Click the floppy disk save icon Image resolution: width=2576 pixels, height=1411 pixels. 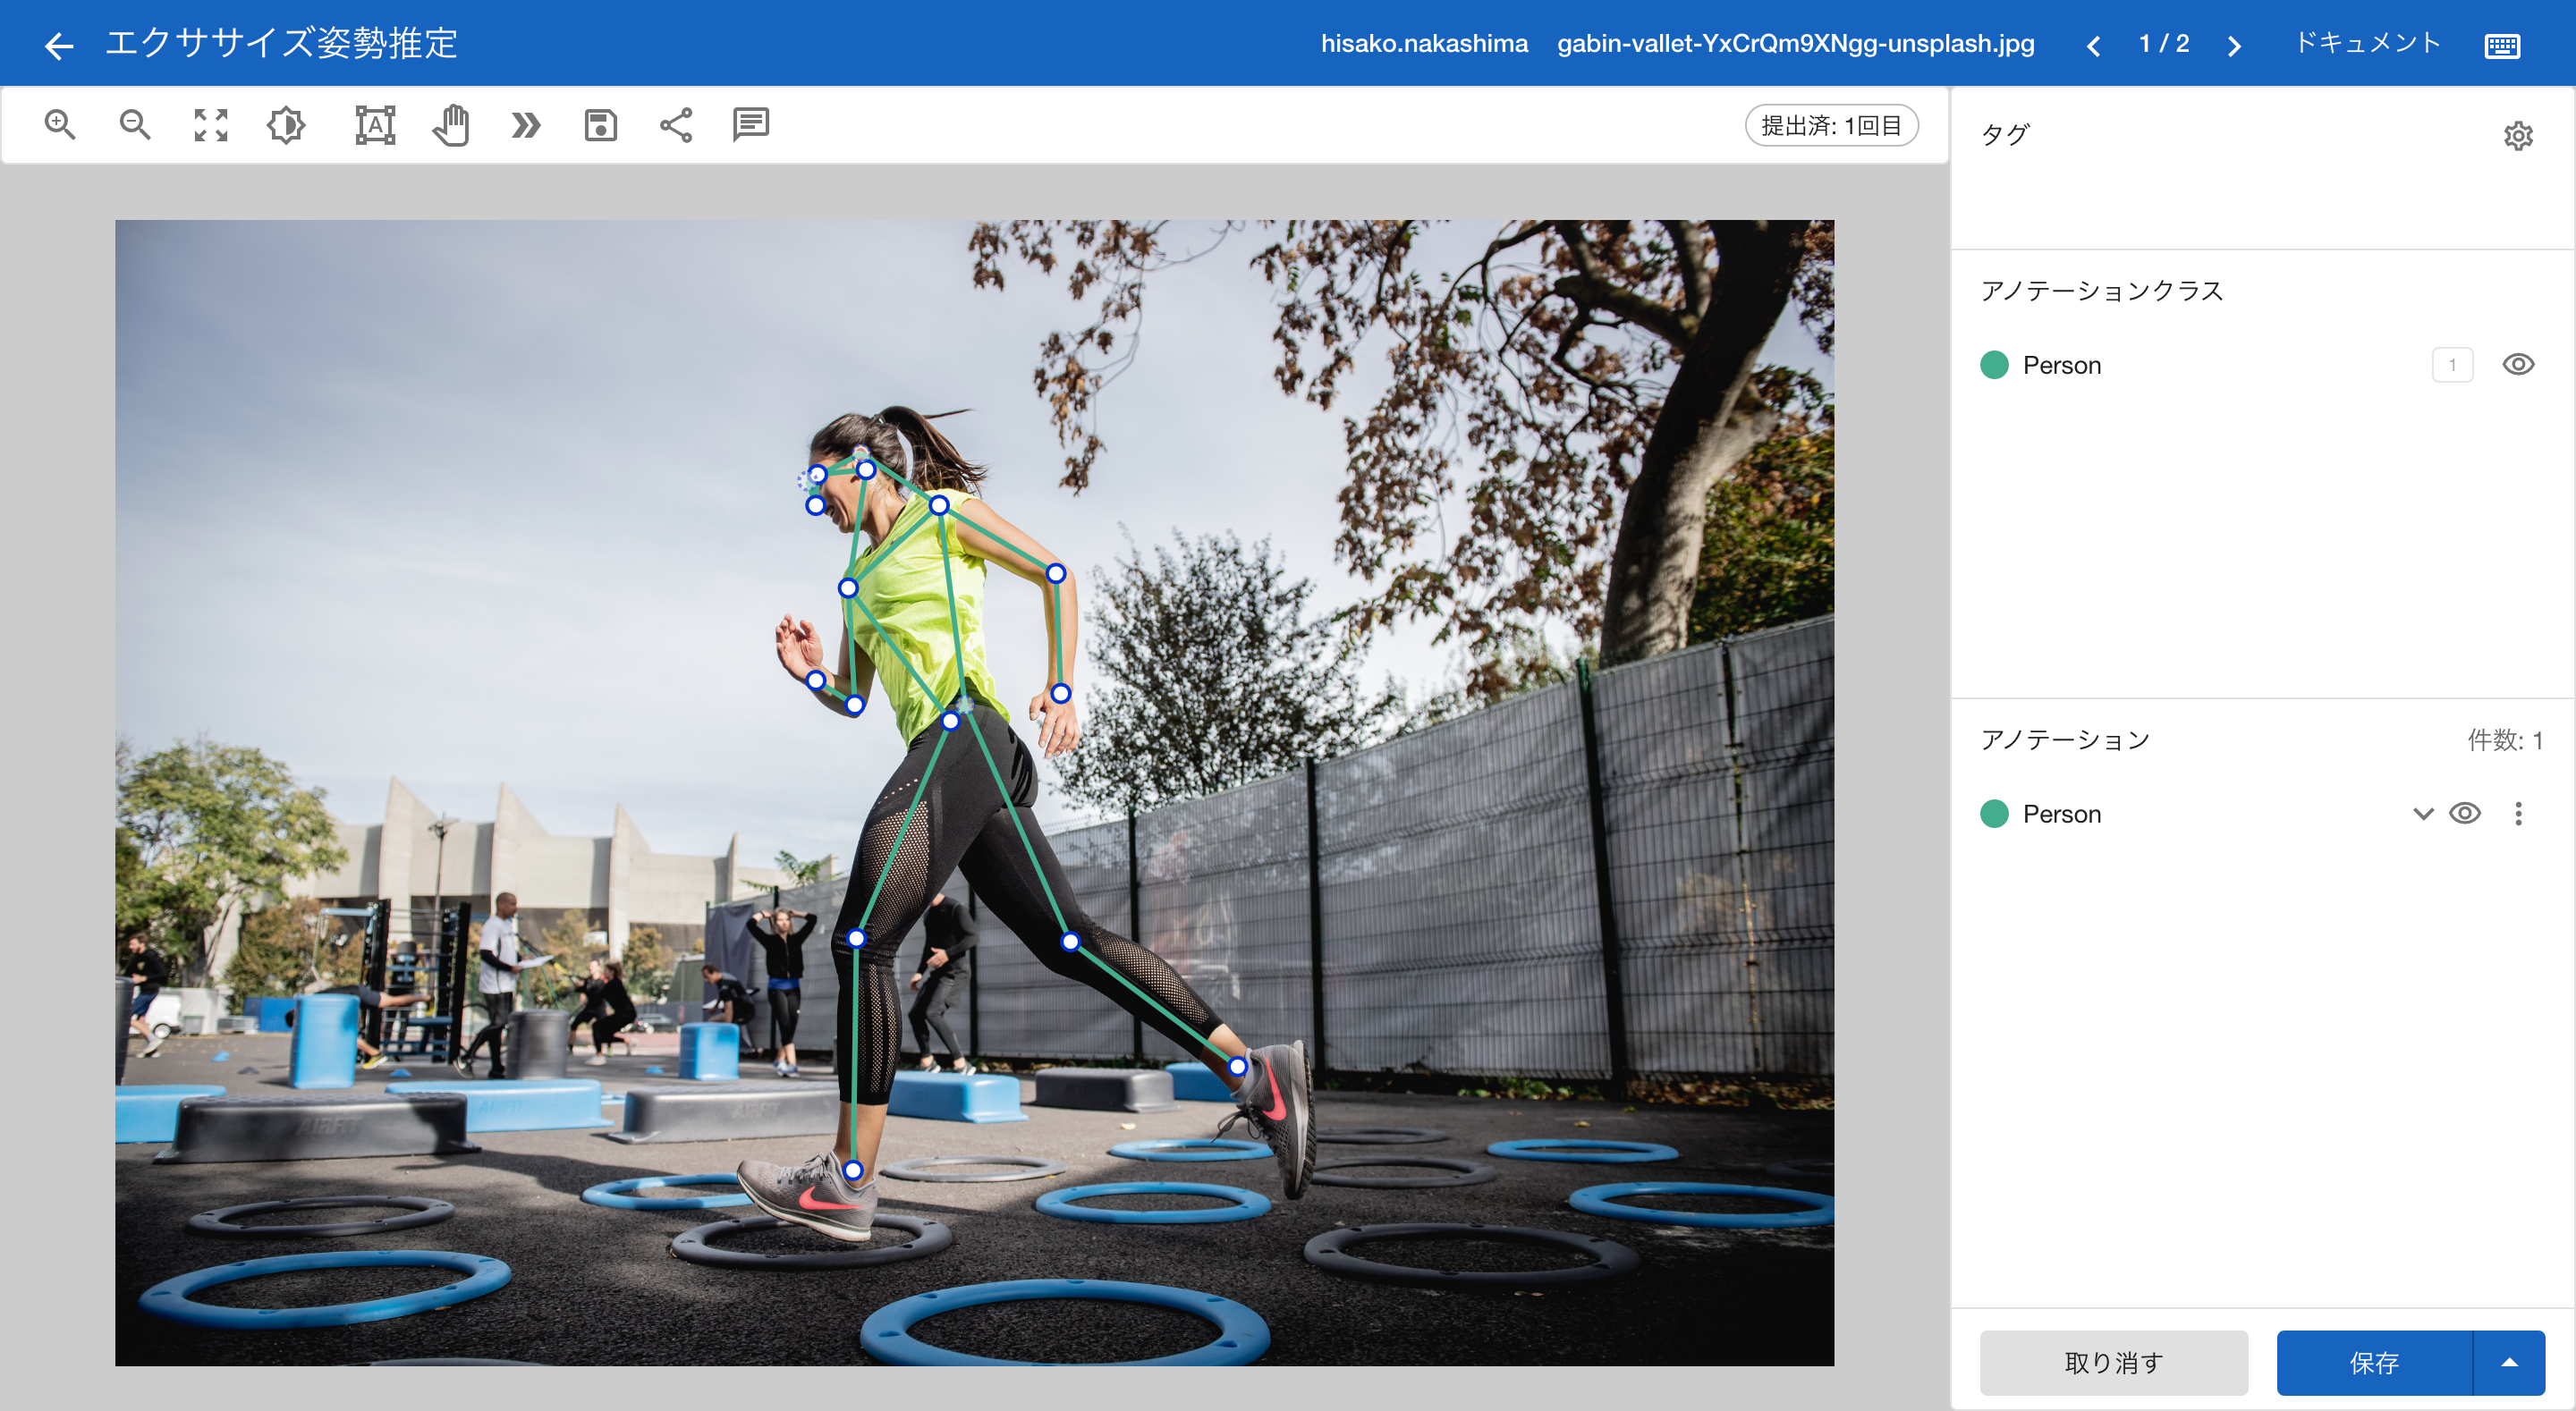[600, 125]
